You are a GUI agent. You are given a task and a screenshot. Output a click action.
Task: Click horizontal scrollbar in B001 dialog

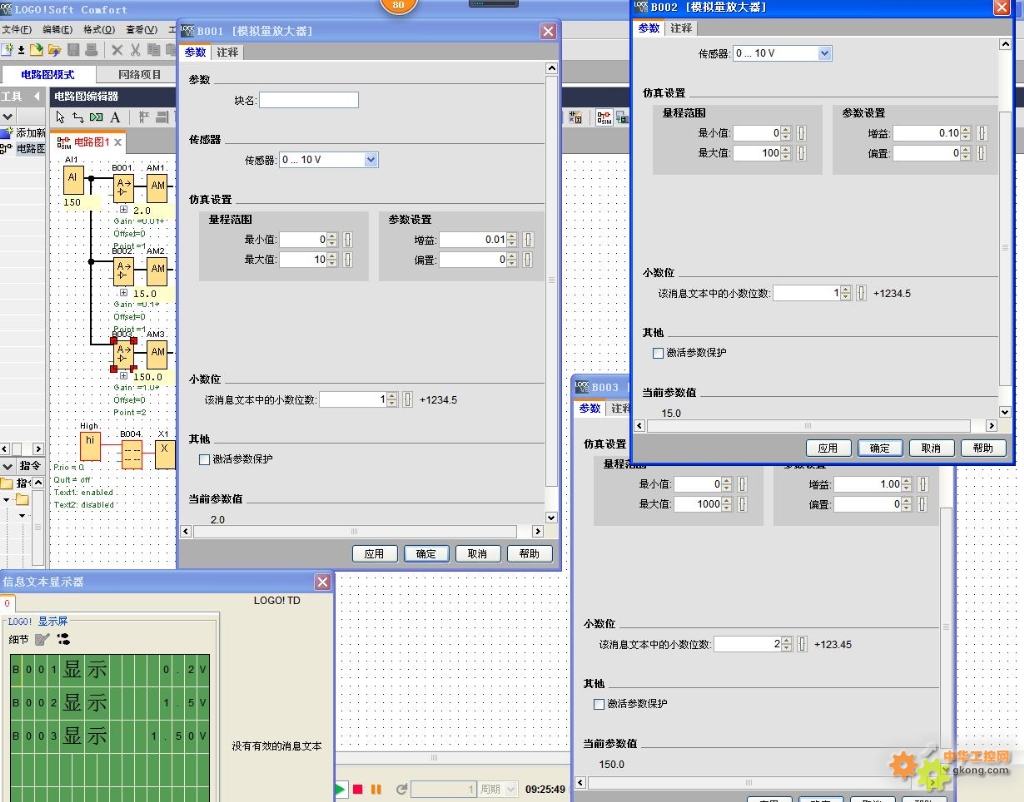coord(355,532)
